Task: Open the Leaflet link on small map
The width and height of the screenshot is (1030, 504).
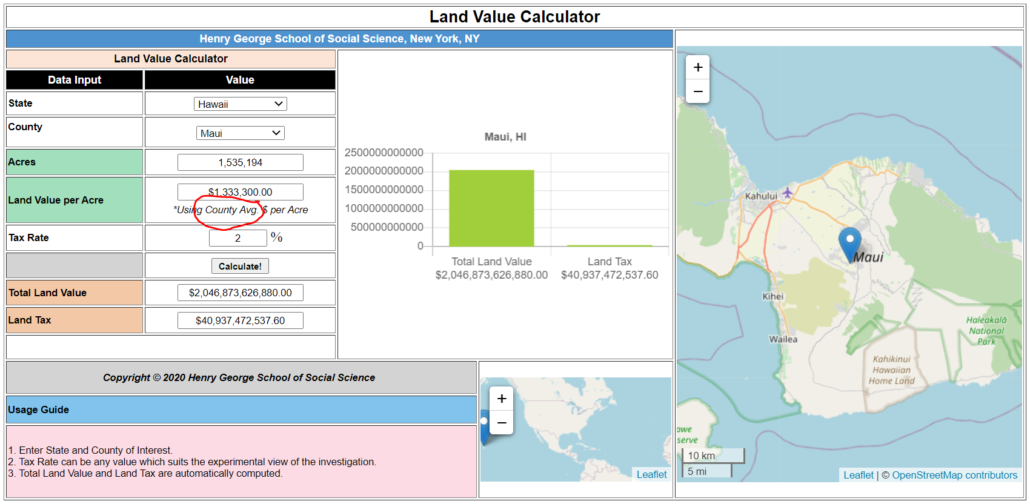Action: 651,474
